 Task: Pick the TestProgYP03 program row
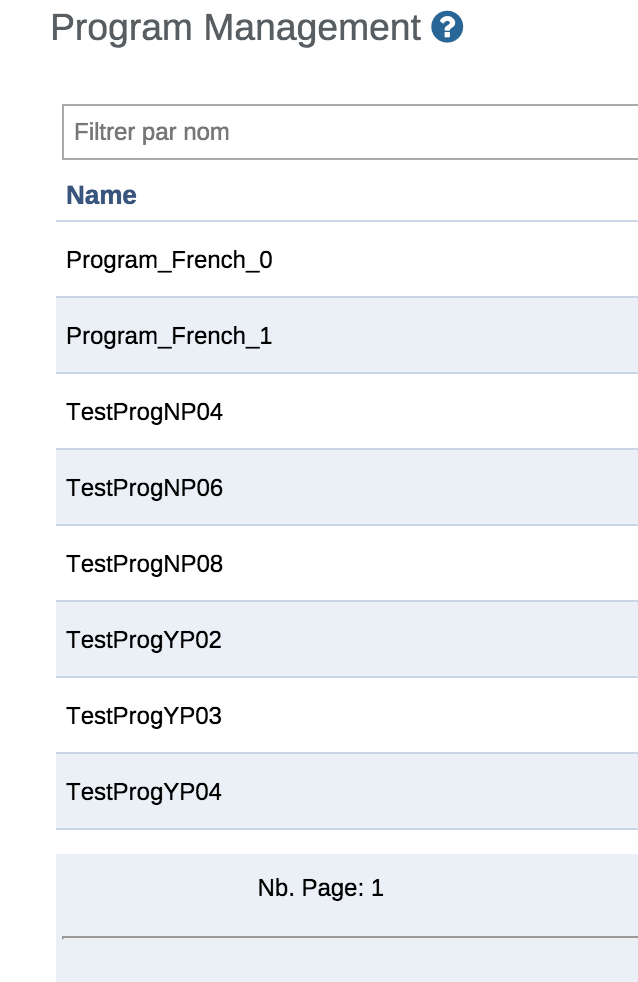tap(144, 716)
